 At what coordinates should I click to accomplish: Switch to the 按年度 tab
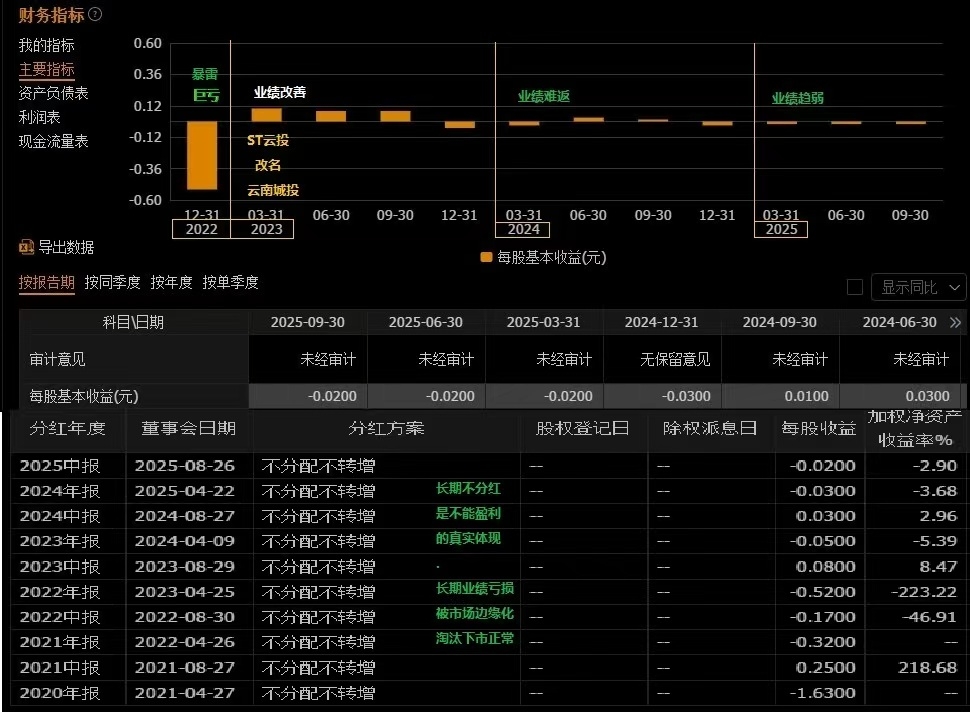click(171, 283)
